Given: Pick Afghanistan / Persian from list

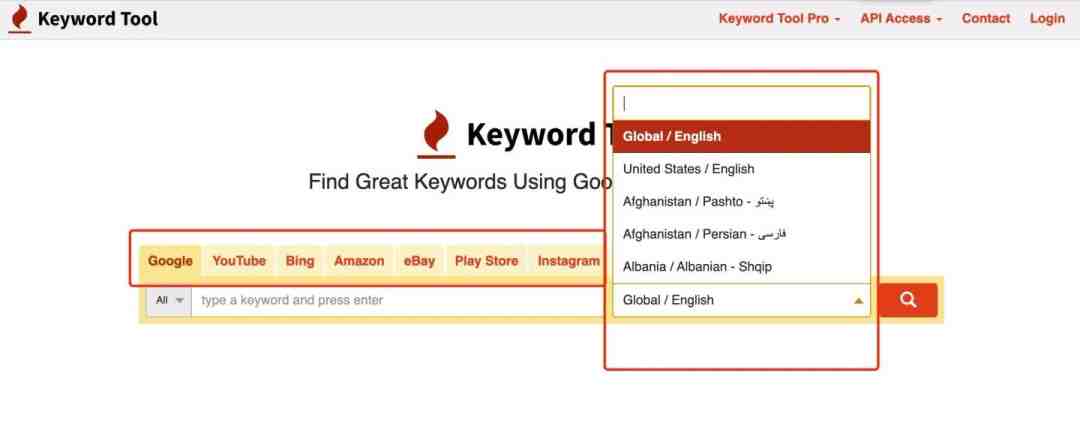Looking at the screenshot, I should [741, 234].
